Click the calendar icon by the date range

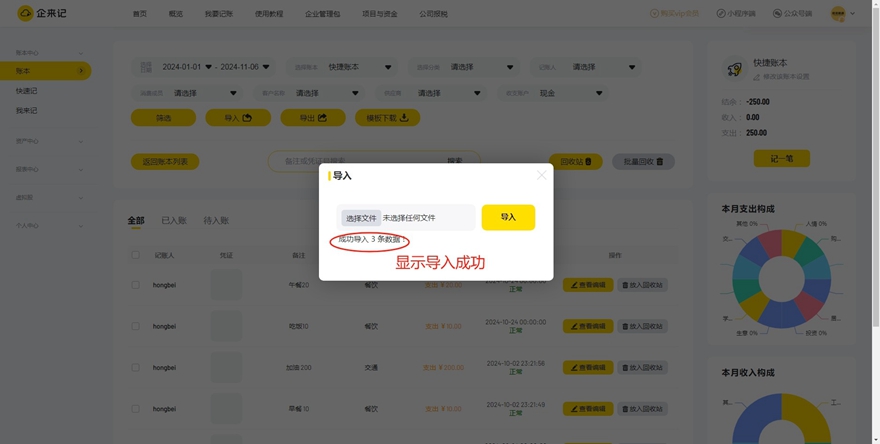point(146,67)
